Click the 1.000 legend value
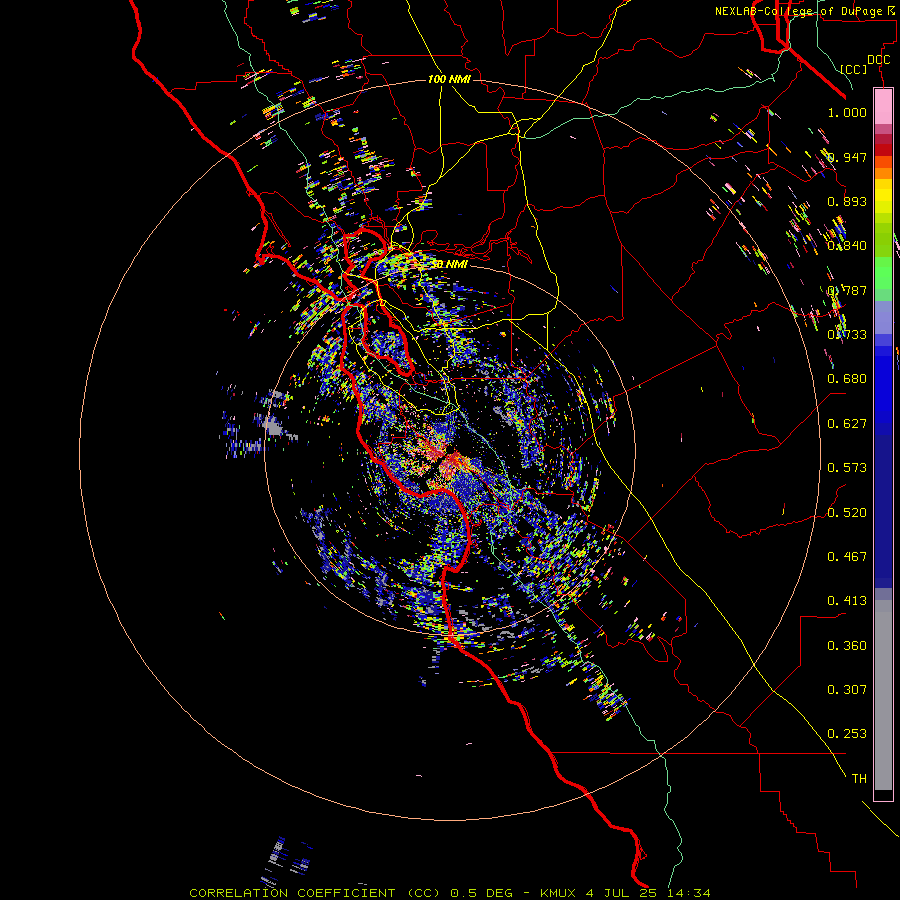Screen dimensions: 900x900 tap(847, 112)
